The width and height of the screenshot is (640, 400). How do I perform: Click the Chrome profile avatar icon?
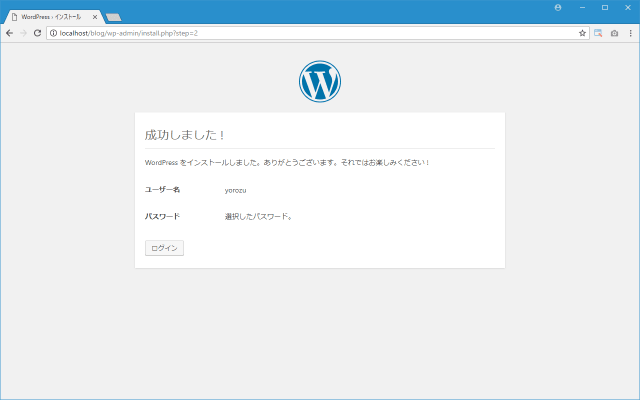(558, 7)
